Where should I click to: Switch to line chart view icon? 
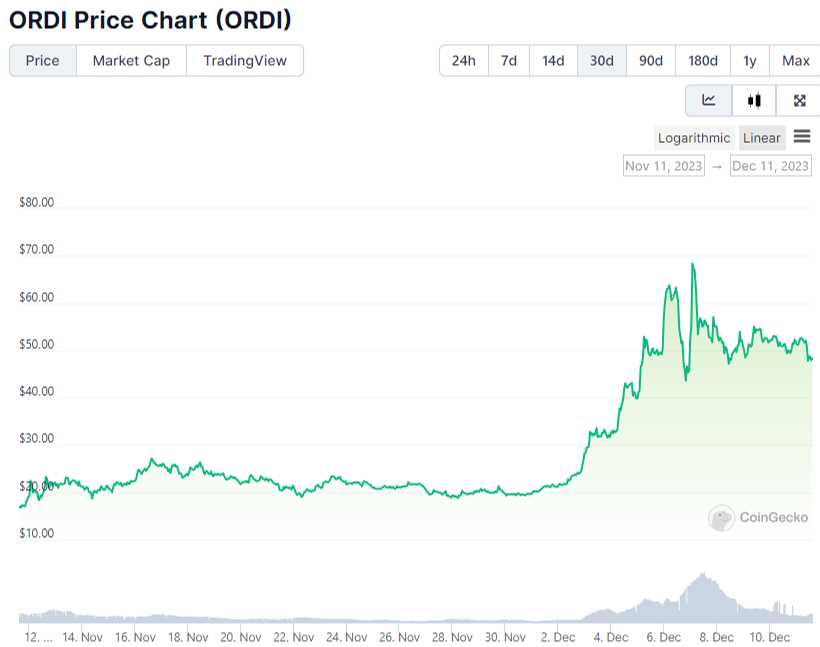(x=709, y=100)
